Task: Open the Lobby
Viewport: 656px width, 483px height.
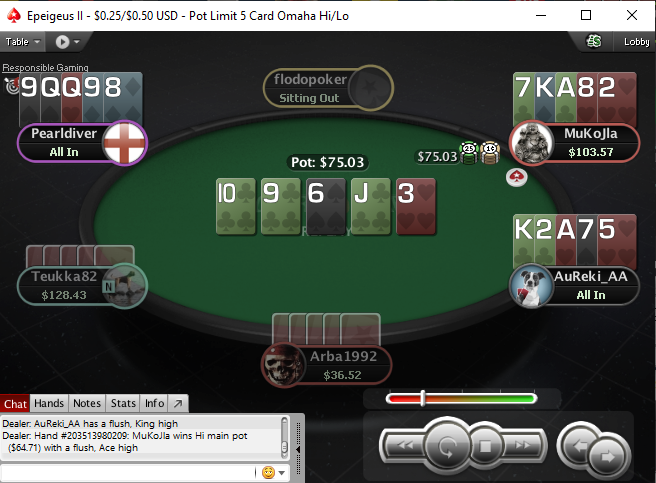Action: coord(636,41)
